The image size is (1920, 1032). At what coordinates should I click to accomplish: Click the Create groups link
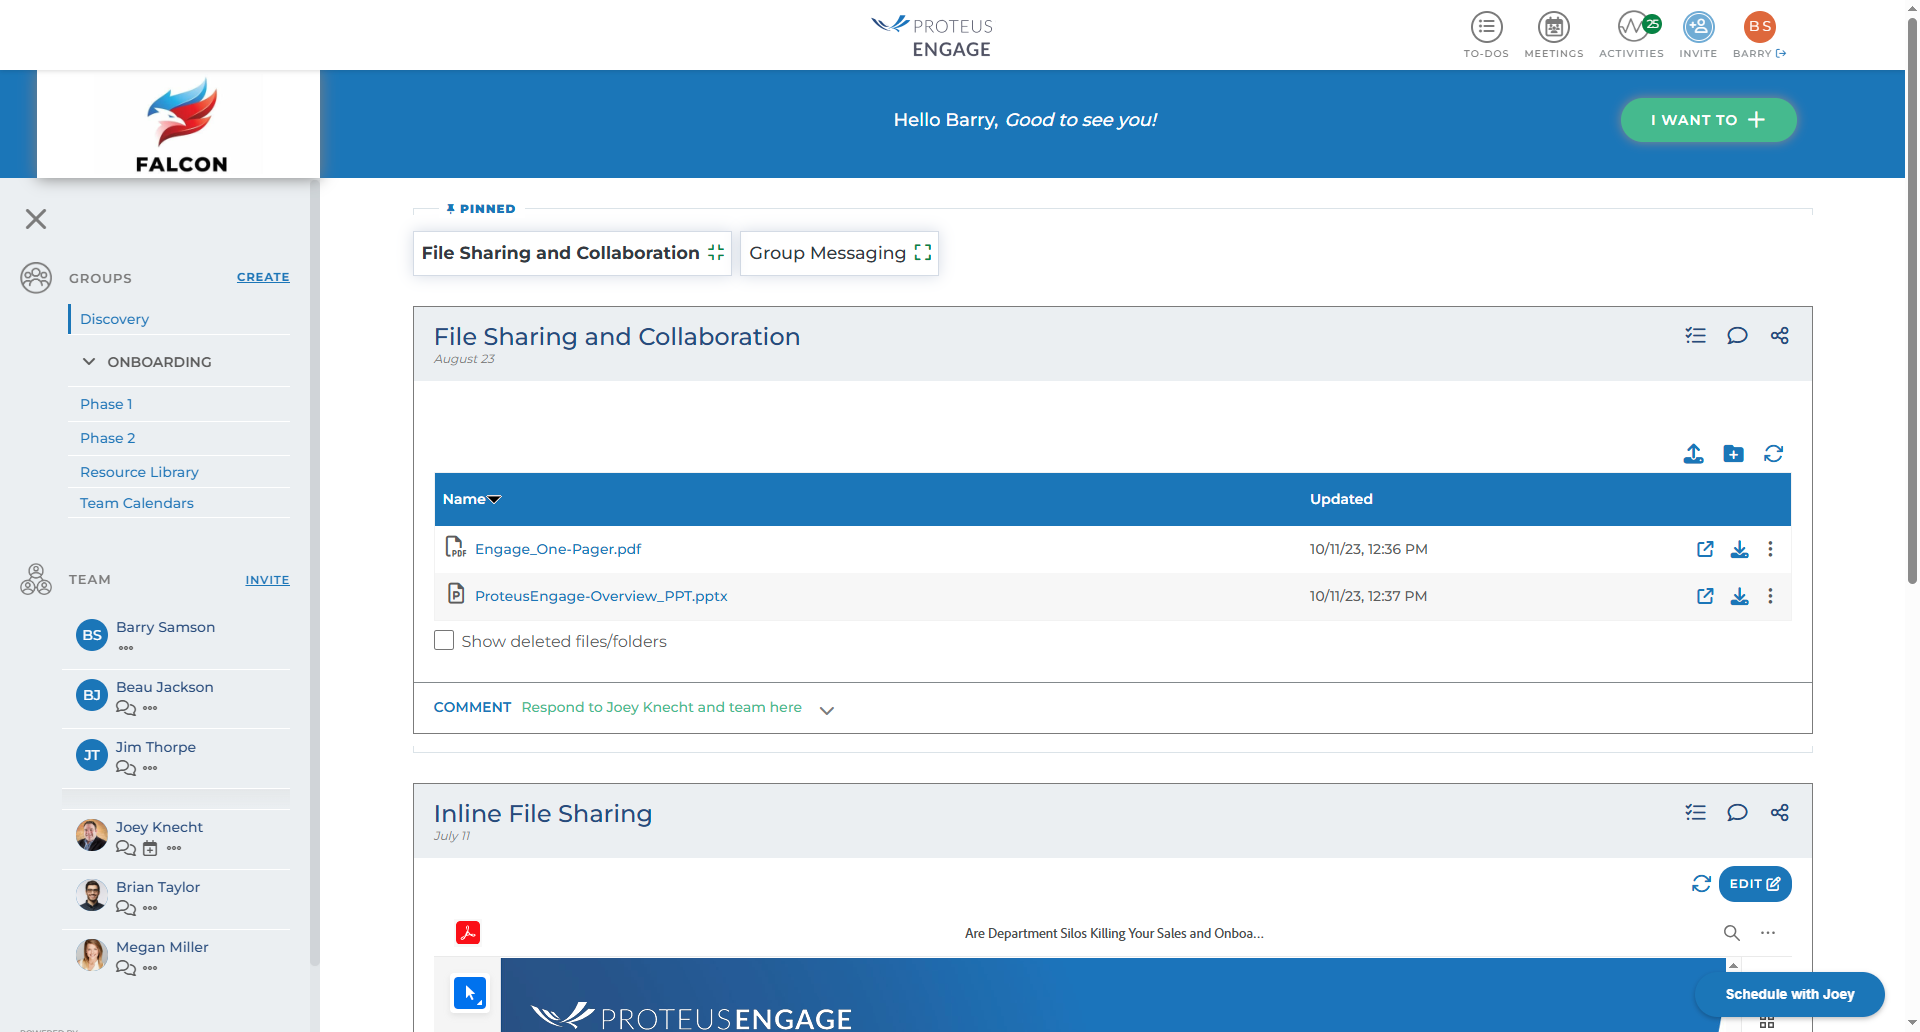(x=263, y=277)
